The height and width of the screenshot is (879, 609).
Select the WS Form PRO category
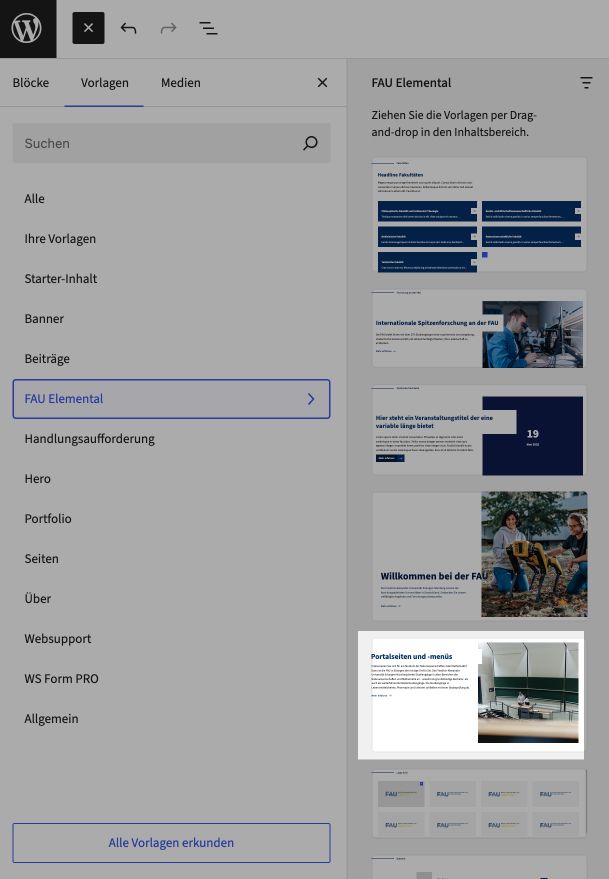62,679
